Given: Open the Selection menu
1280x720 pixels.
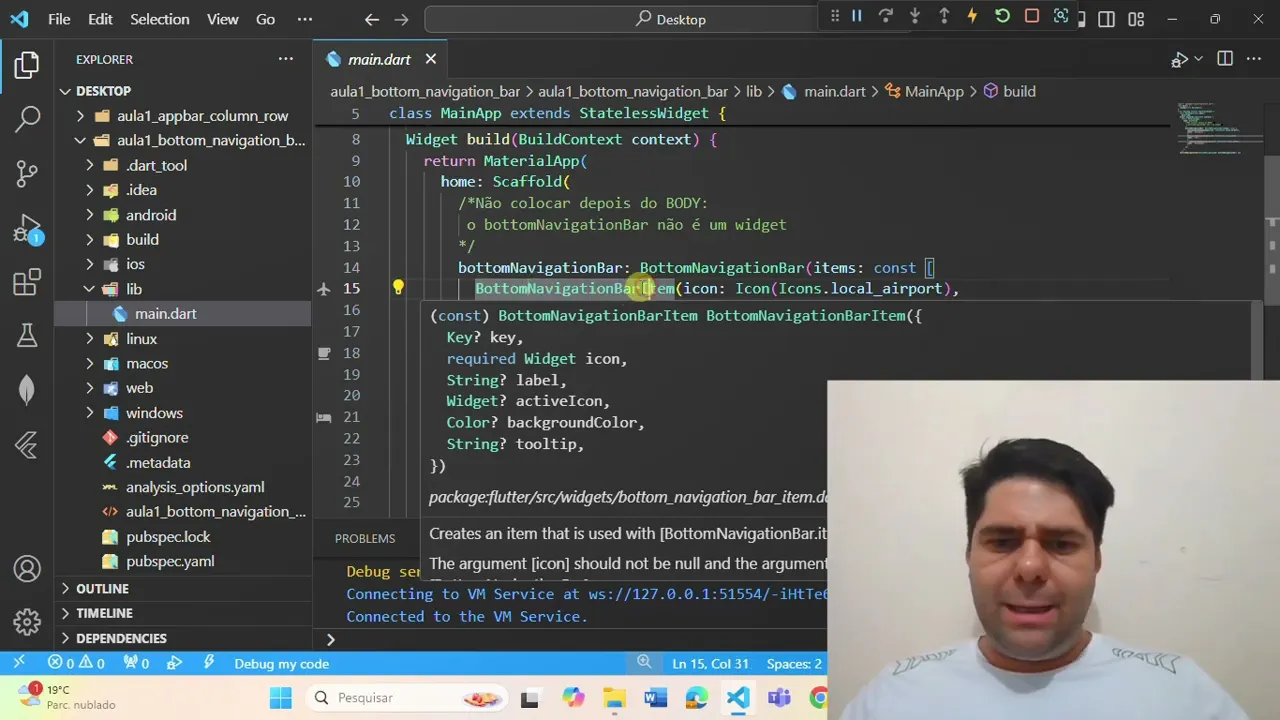Looking at the screenshot, I should [x=159, y=19].
